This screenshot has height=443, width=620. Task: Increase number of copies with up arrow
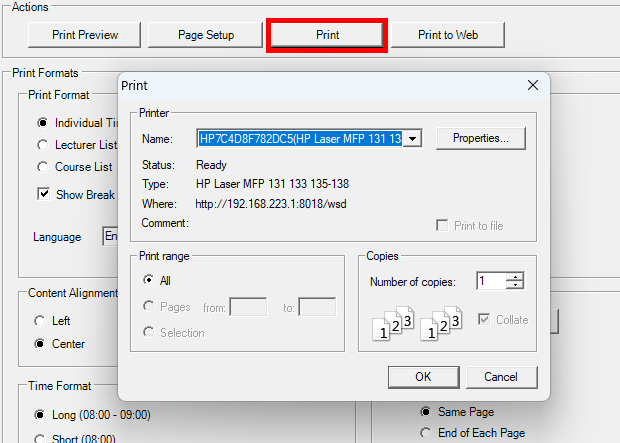pos(515,276)
